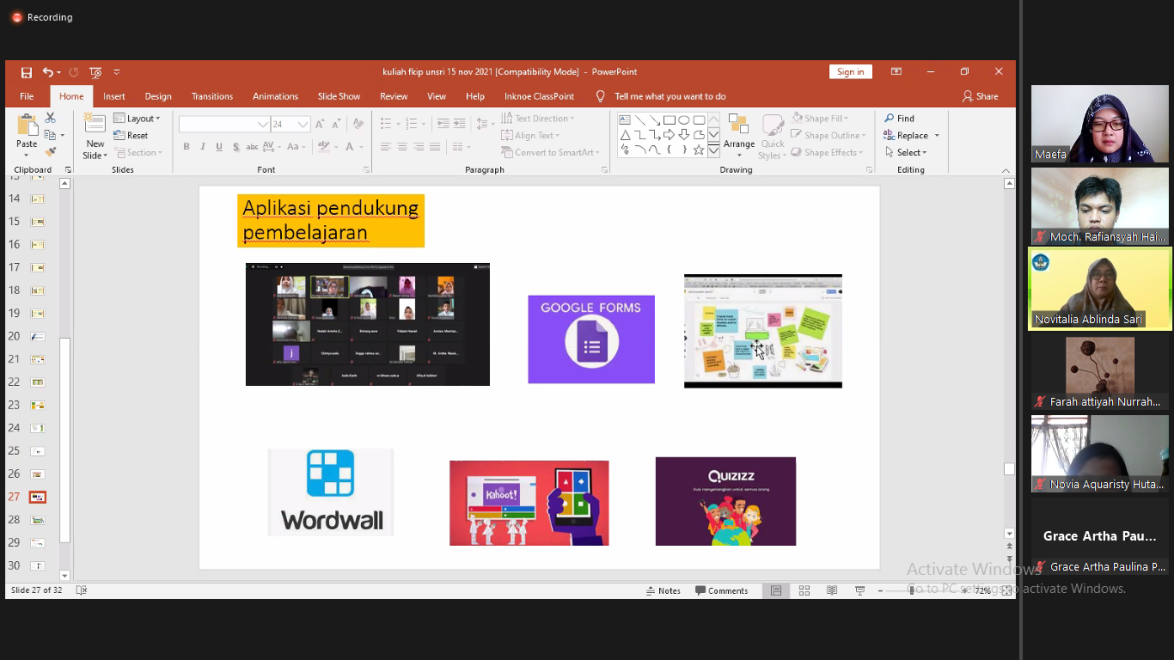This screenshot has width=1174, height=660.
Task: Toggle the Comments pane
Action: (x=722, y=591)
